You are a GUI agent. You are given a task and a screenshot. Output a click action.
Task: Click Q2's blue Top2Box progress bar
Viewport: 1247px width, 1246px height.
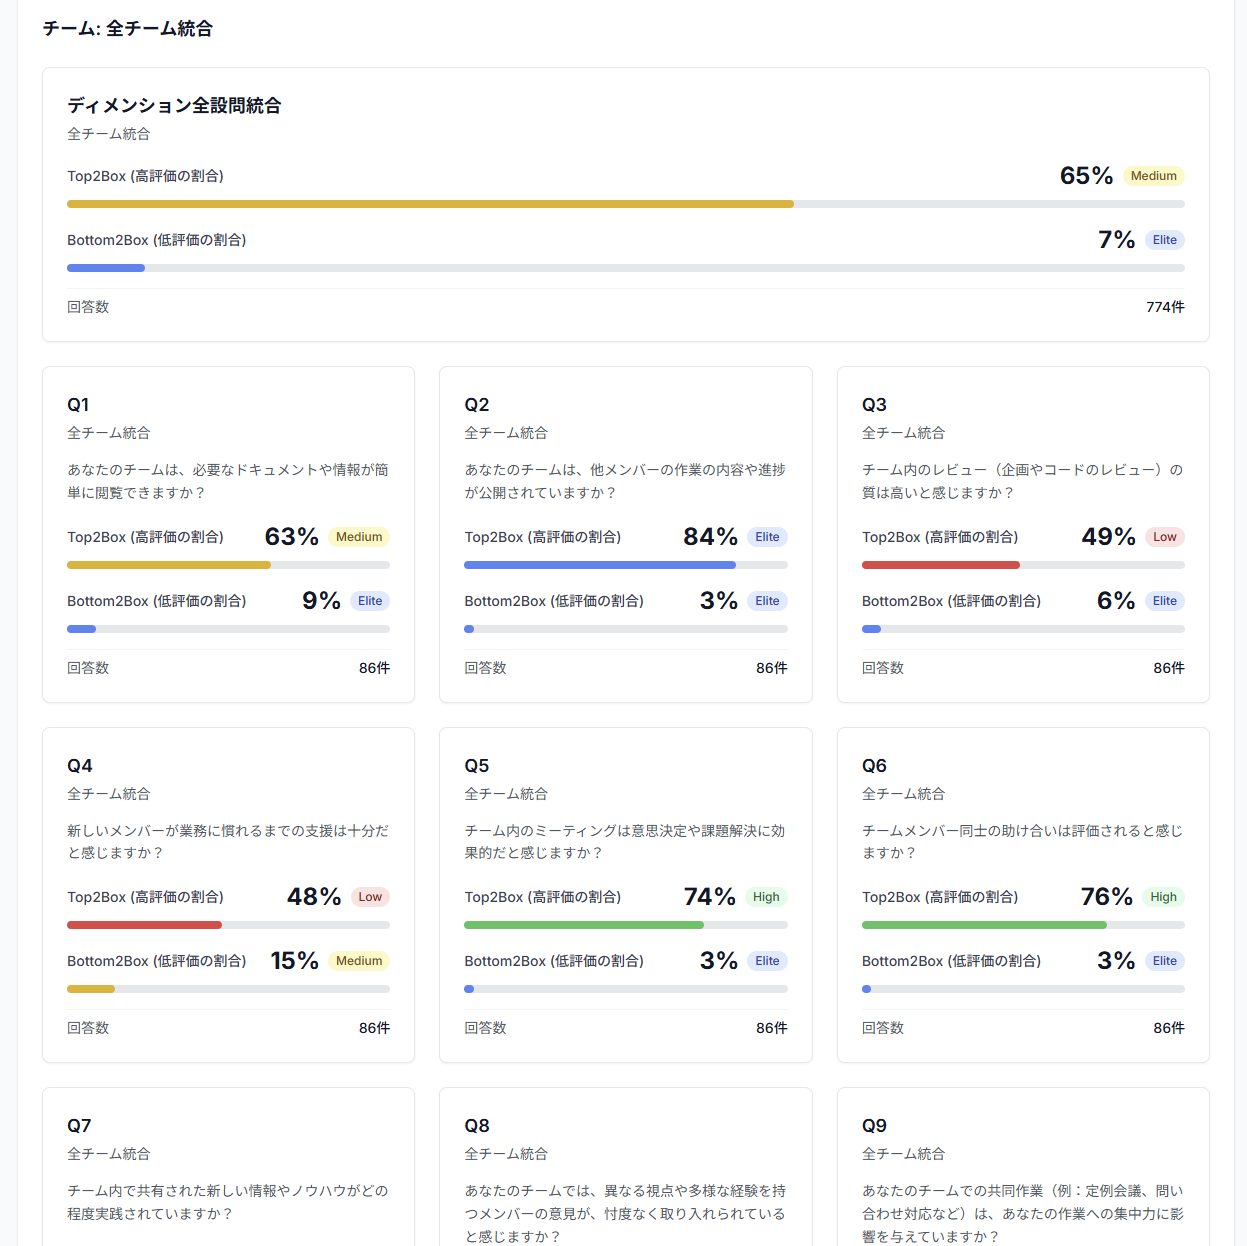(600, 565)
